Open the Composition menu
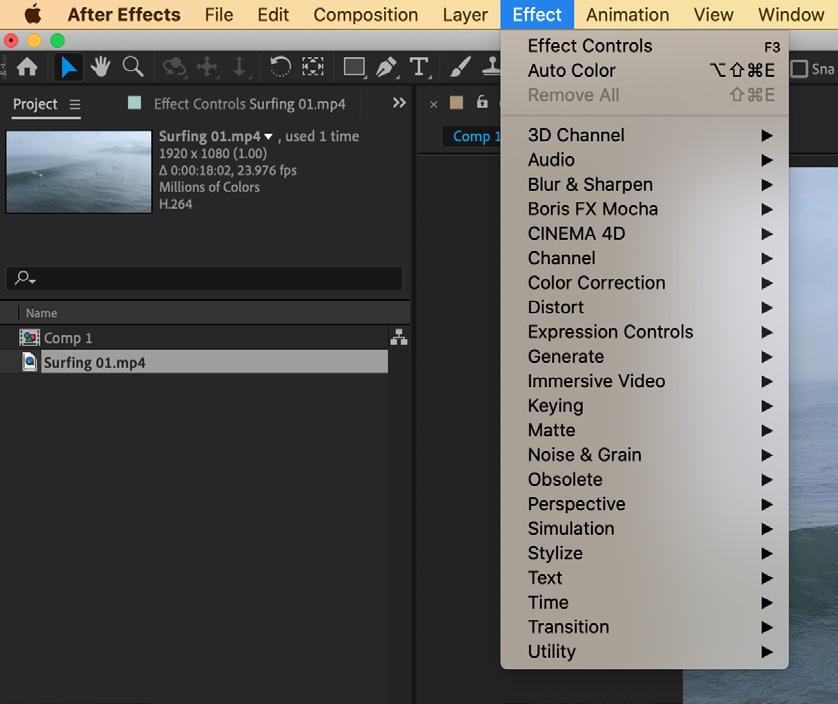838x704 pixels. (366, 14)
